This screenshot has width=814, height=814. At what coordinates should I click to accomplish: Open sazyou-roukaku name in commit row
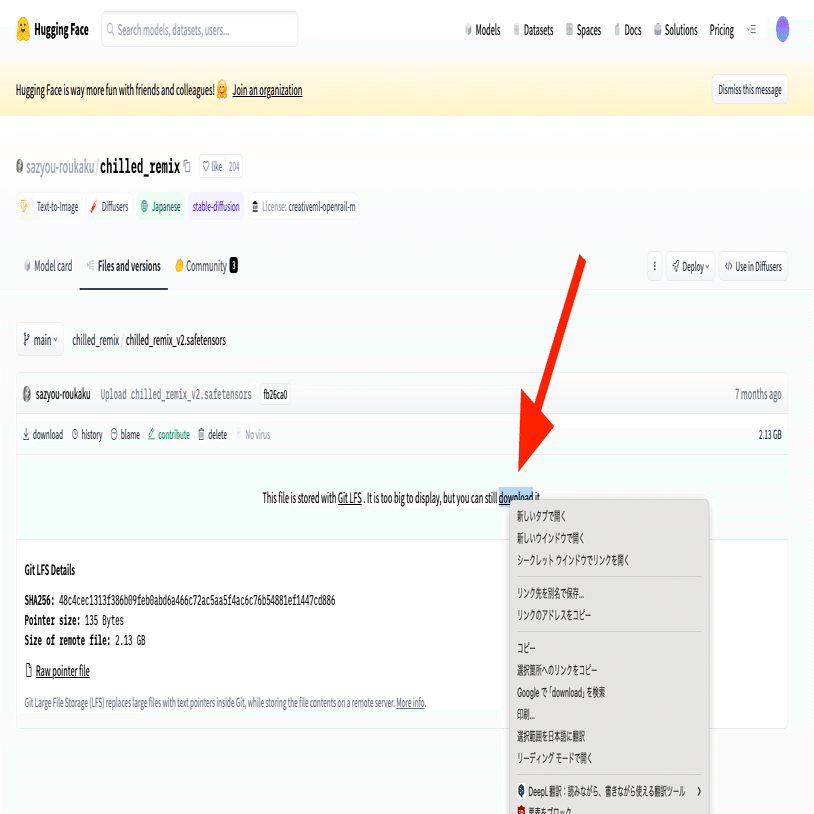[63, 394]
